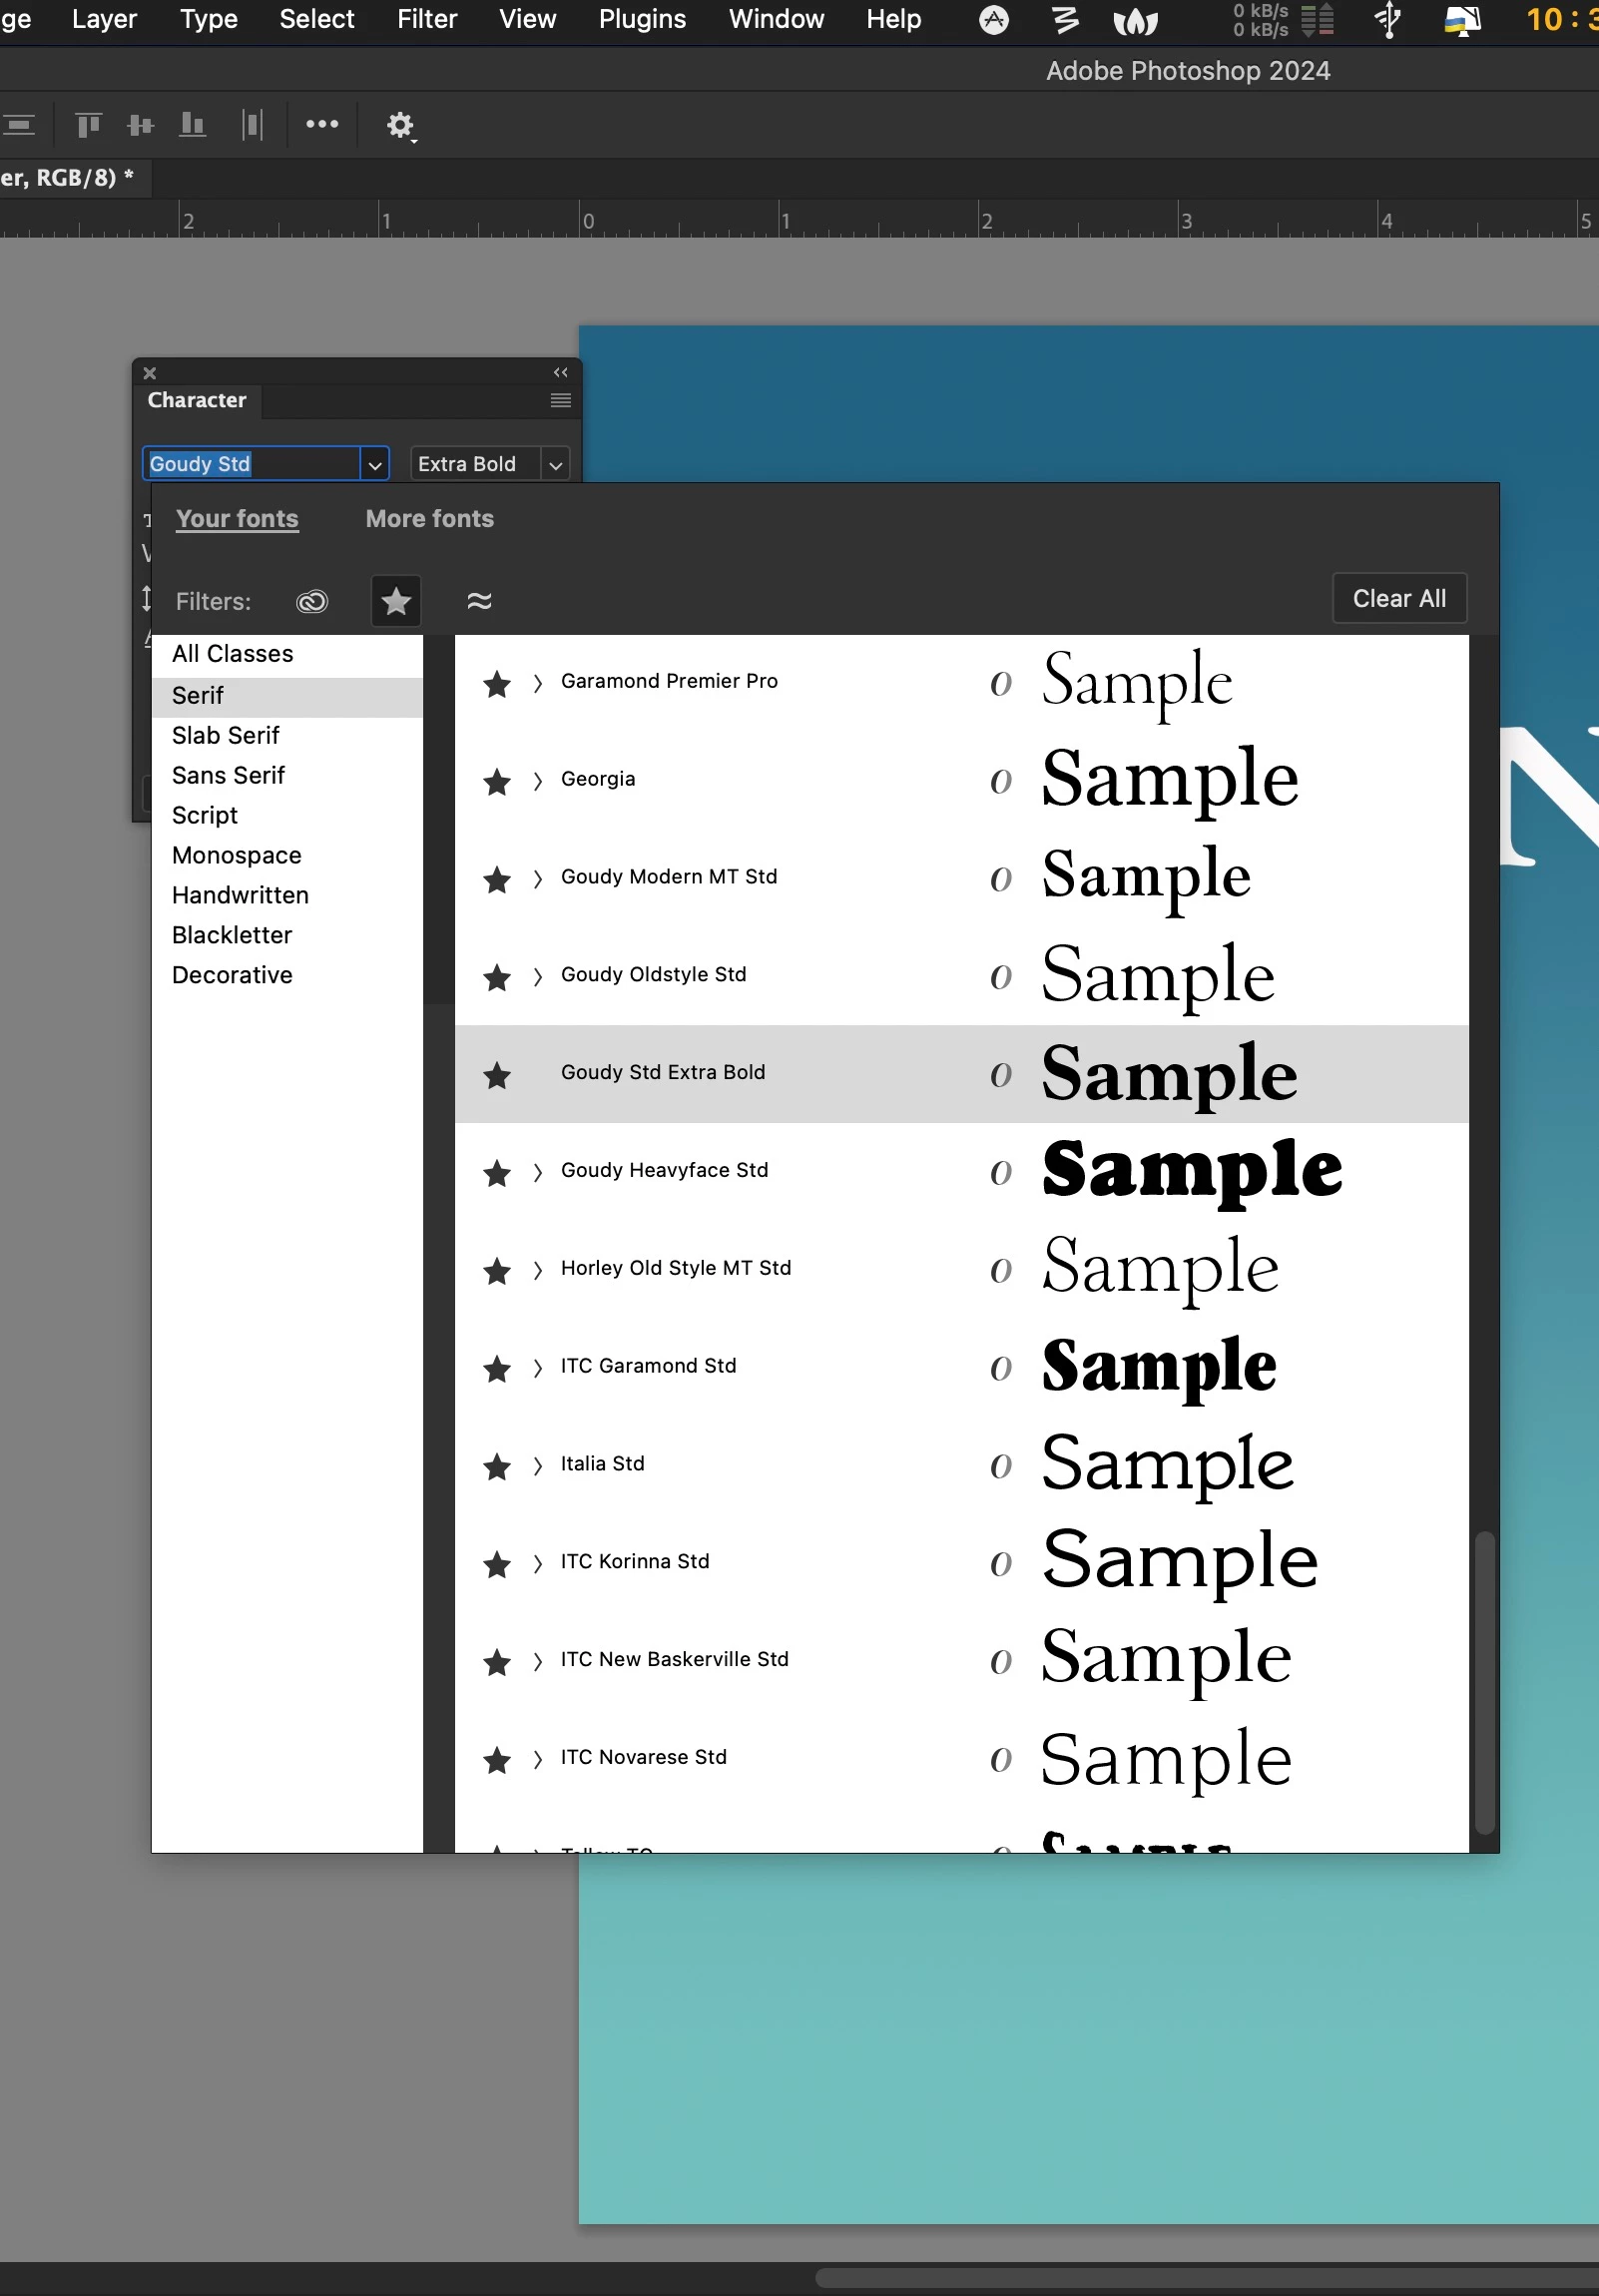This screenshot has width=1599, height=2296.
Task: Toggle favorite star for Horley Old Style MT Std
Action: point(497,1271)
